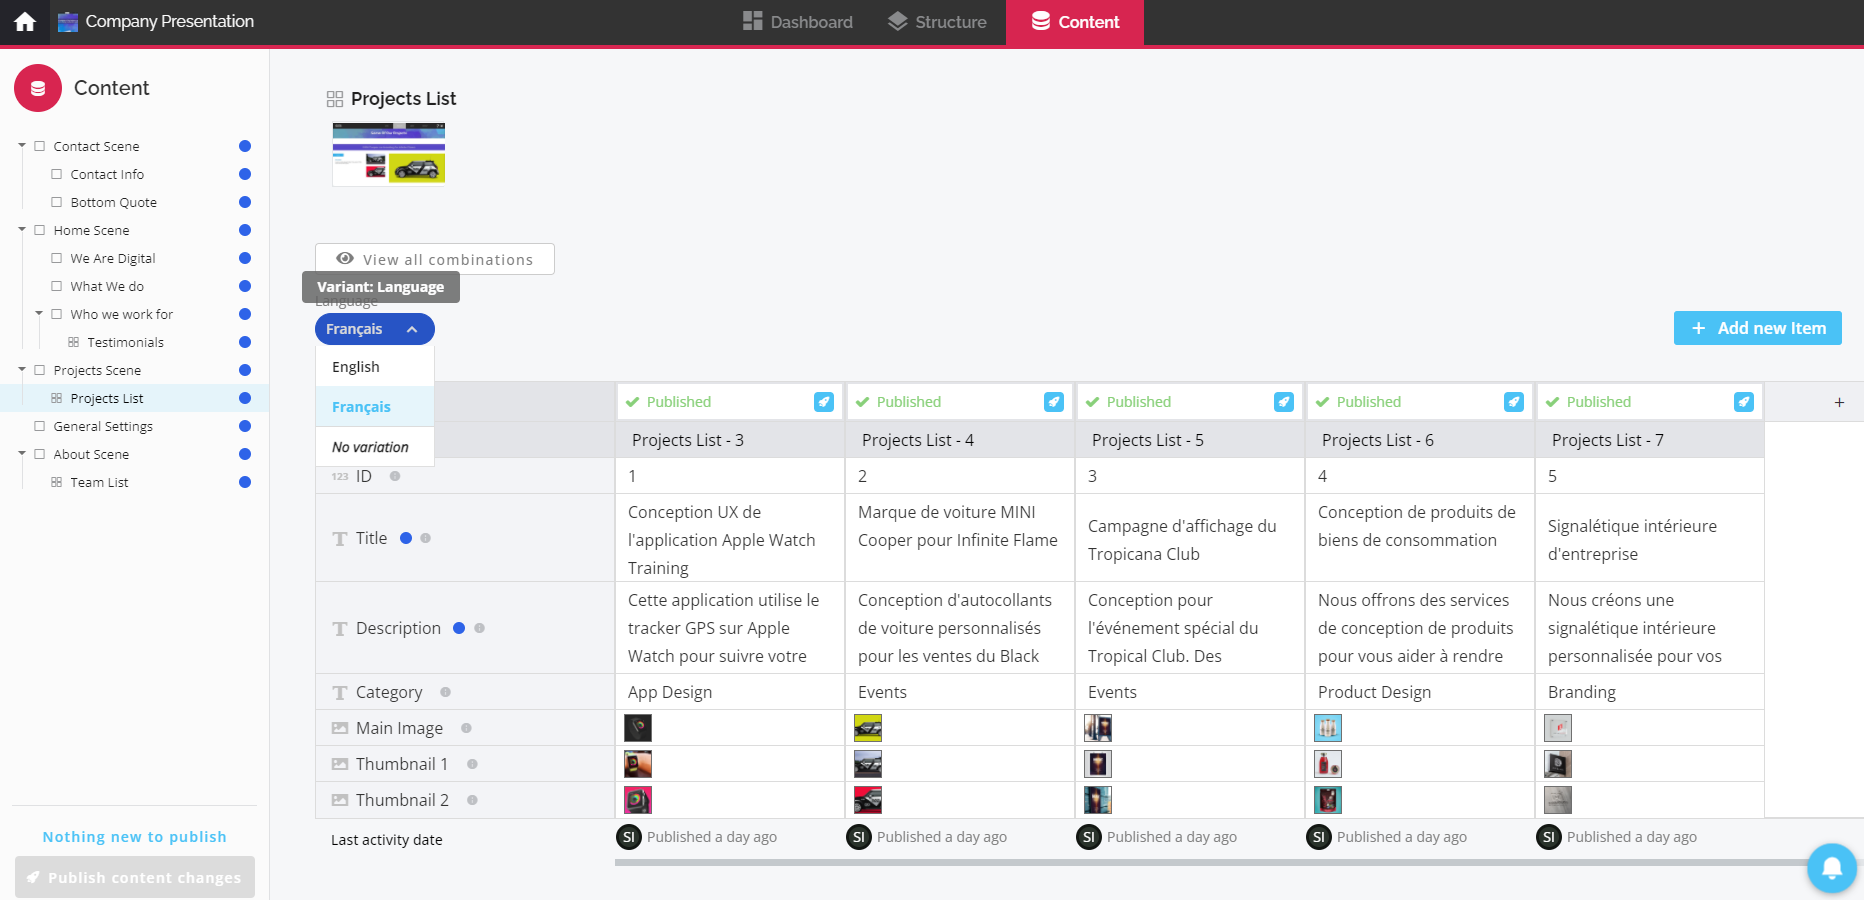Collapse the Who we work for node
Screen dimensions: 1864x900
[x=39, y=314]
